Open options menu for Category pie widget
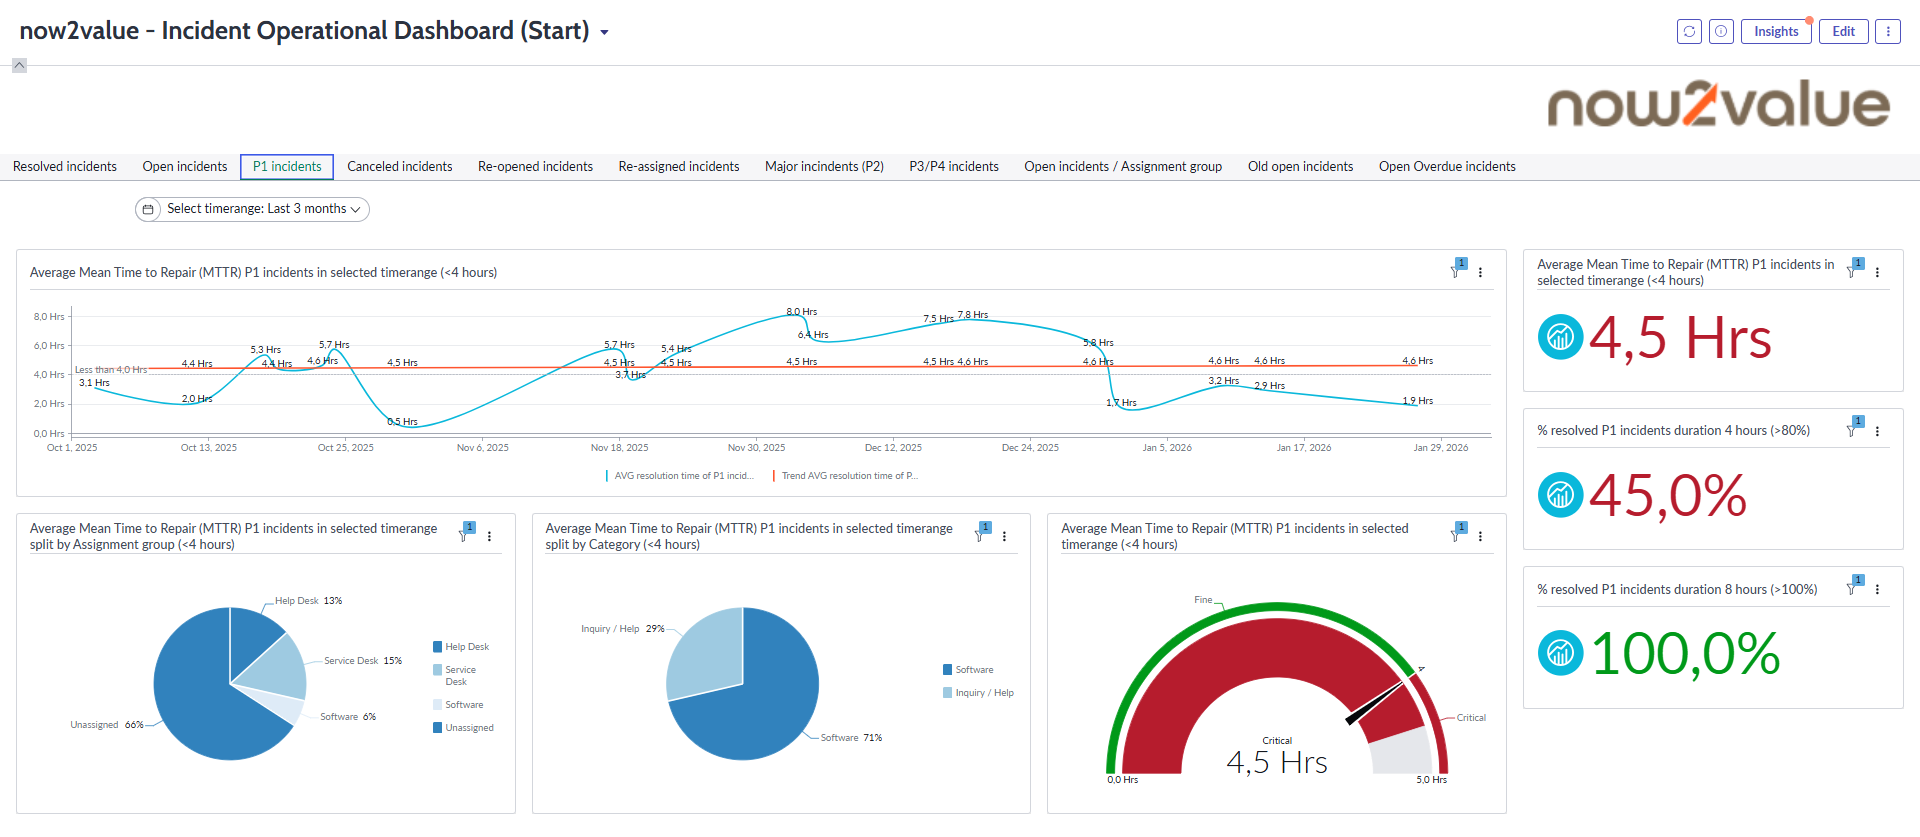 pos(1004,536)
